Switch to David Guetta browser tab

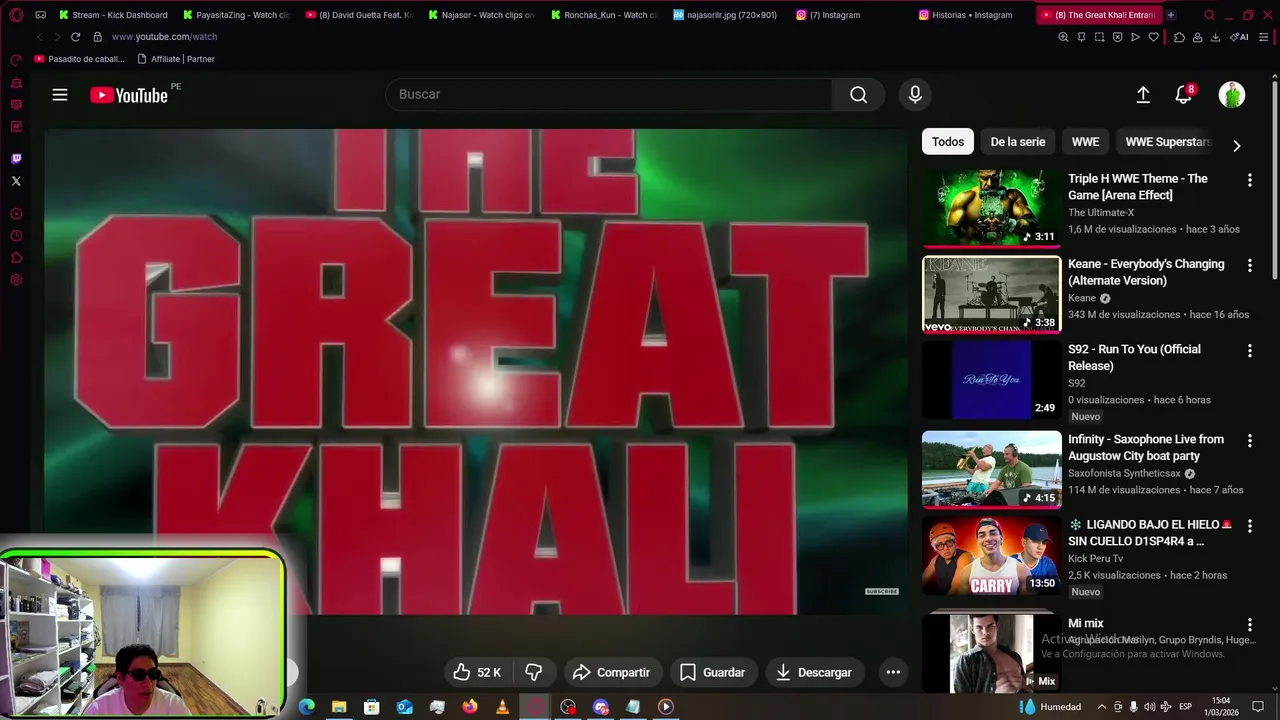point(360,15)
